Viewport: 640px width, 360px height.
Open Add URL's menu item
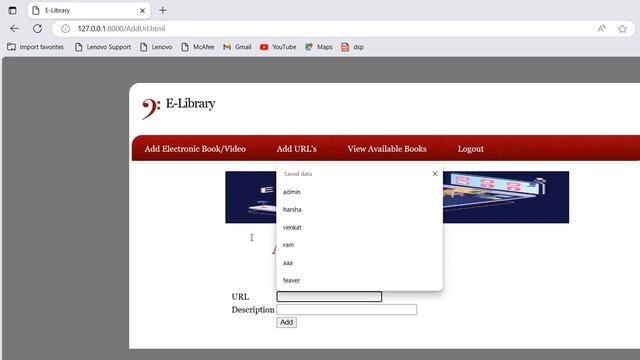[297, 149]
